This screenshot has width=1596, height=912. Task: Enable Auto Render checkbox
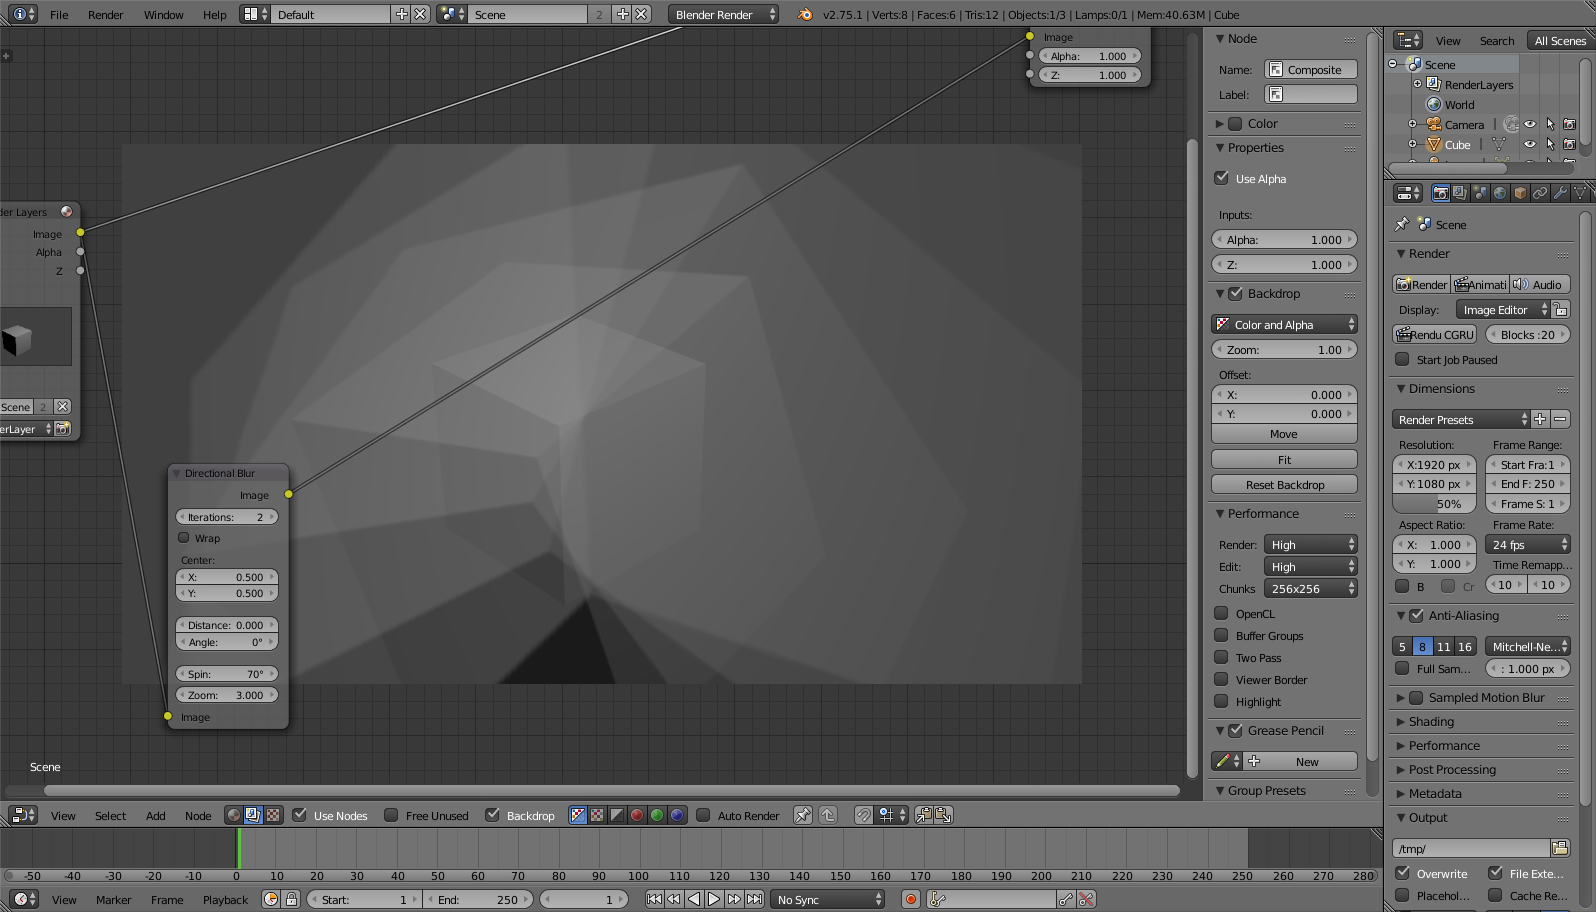703,815
